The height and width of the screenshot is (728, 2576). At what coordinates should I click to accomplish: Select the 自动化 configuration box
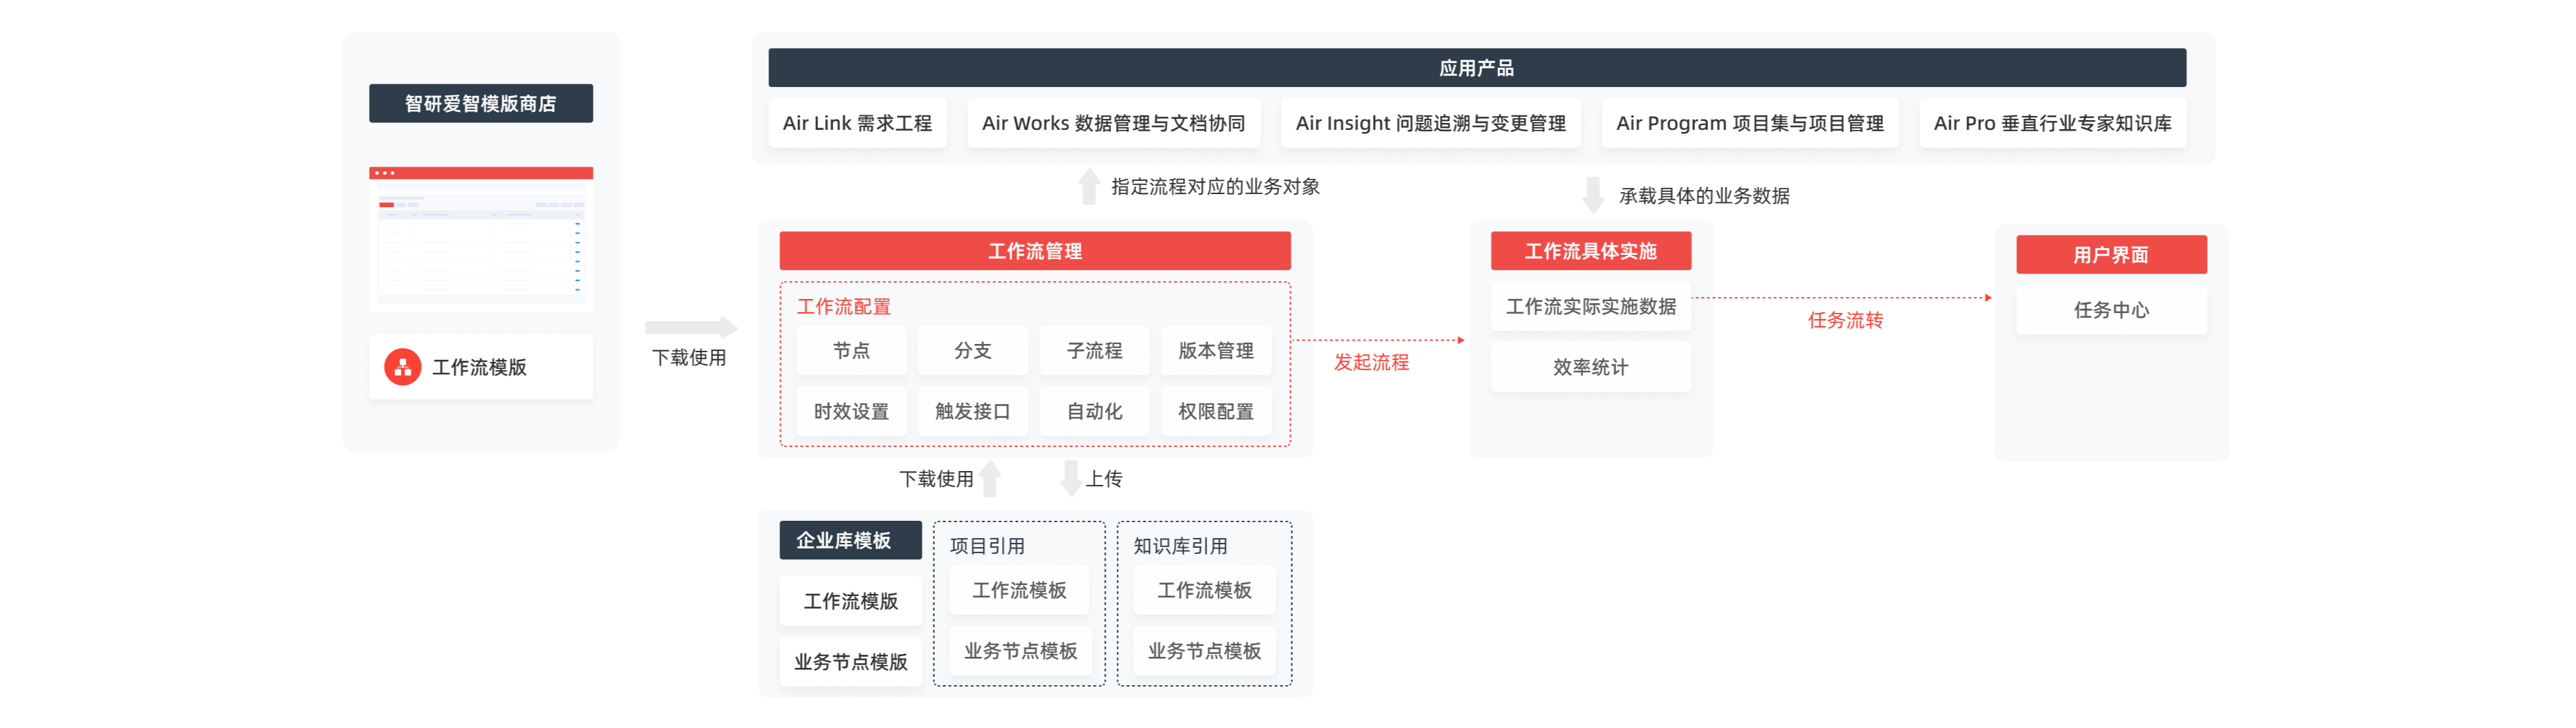click(1094, 411)
